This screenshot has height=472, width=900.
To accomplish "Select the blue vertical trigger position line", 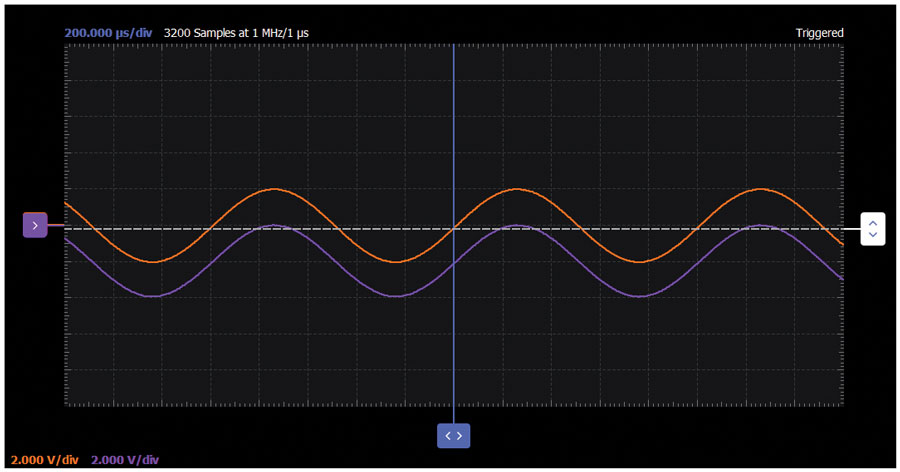I will click(453, 144).
